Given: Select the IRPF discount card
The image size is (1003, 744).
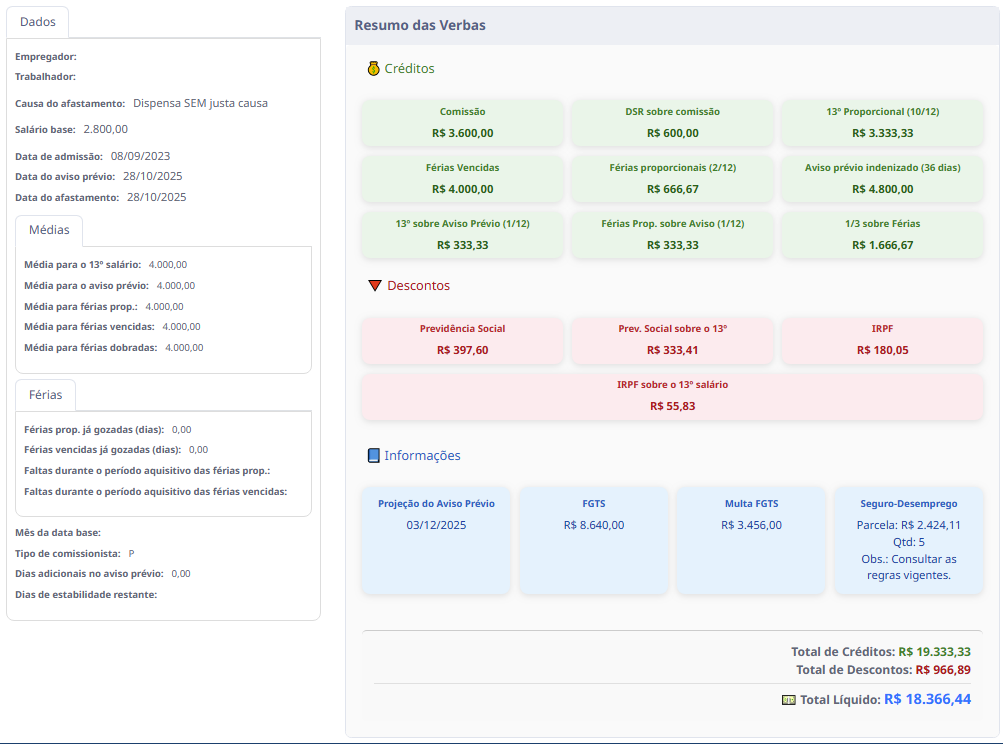Looking at the screenshot, I should (x=882, y=340).
